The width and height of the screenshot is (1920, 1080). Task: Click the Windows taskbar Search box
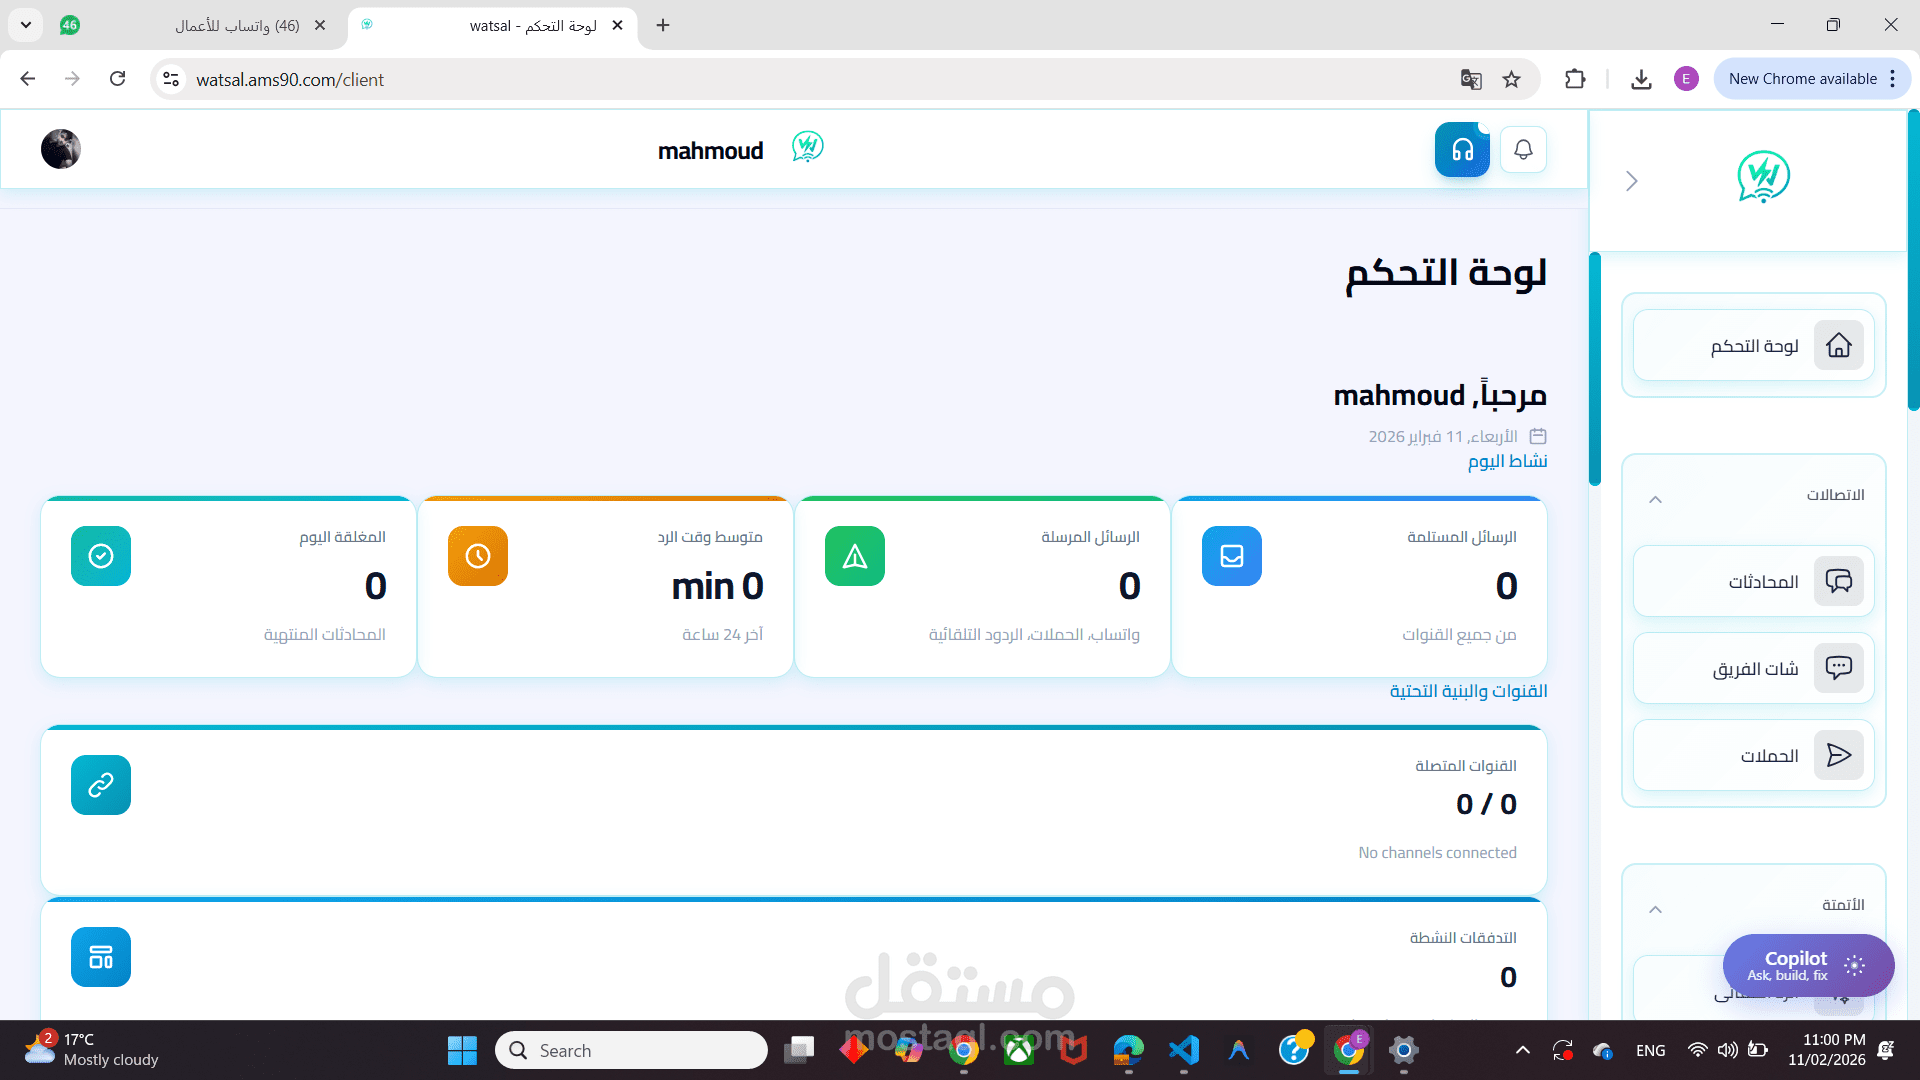[632, 1050]
